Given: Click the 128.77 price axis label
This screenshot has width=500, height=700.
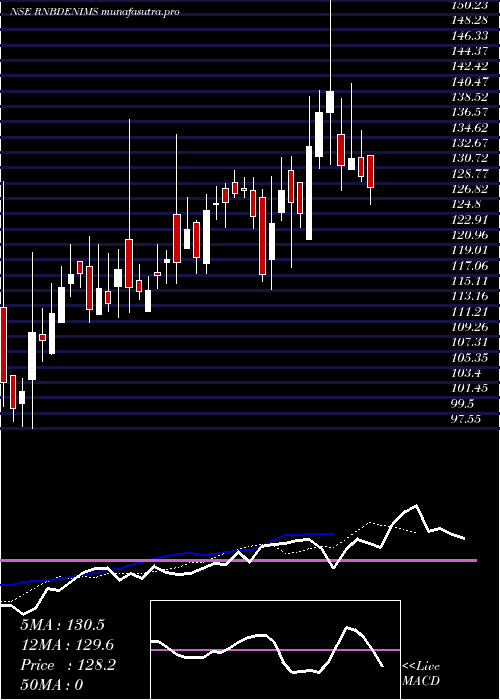Looking at the screenshot, I should pyautogui.click(x=471, y=173).
